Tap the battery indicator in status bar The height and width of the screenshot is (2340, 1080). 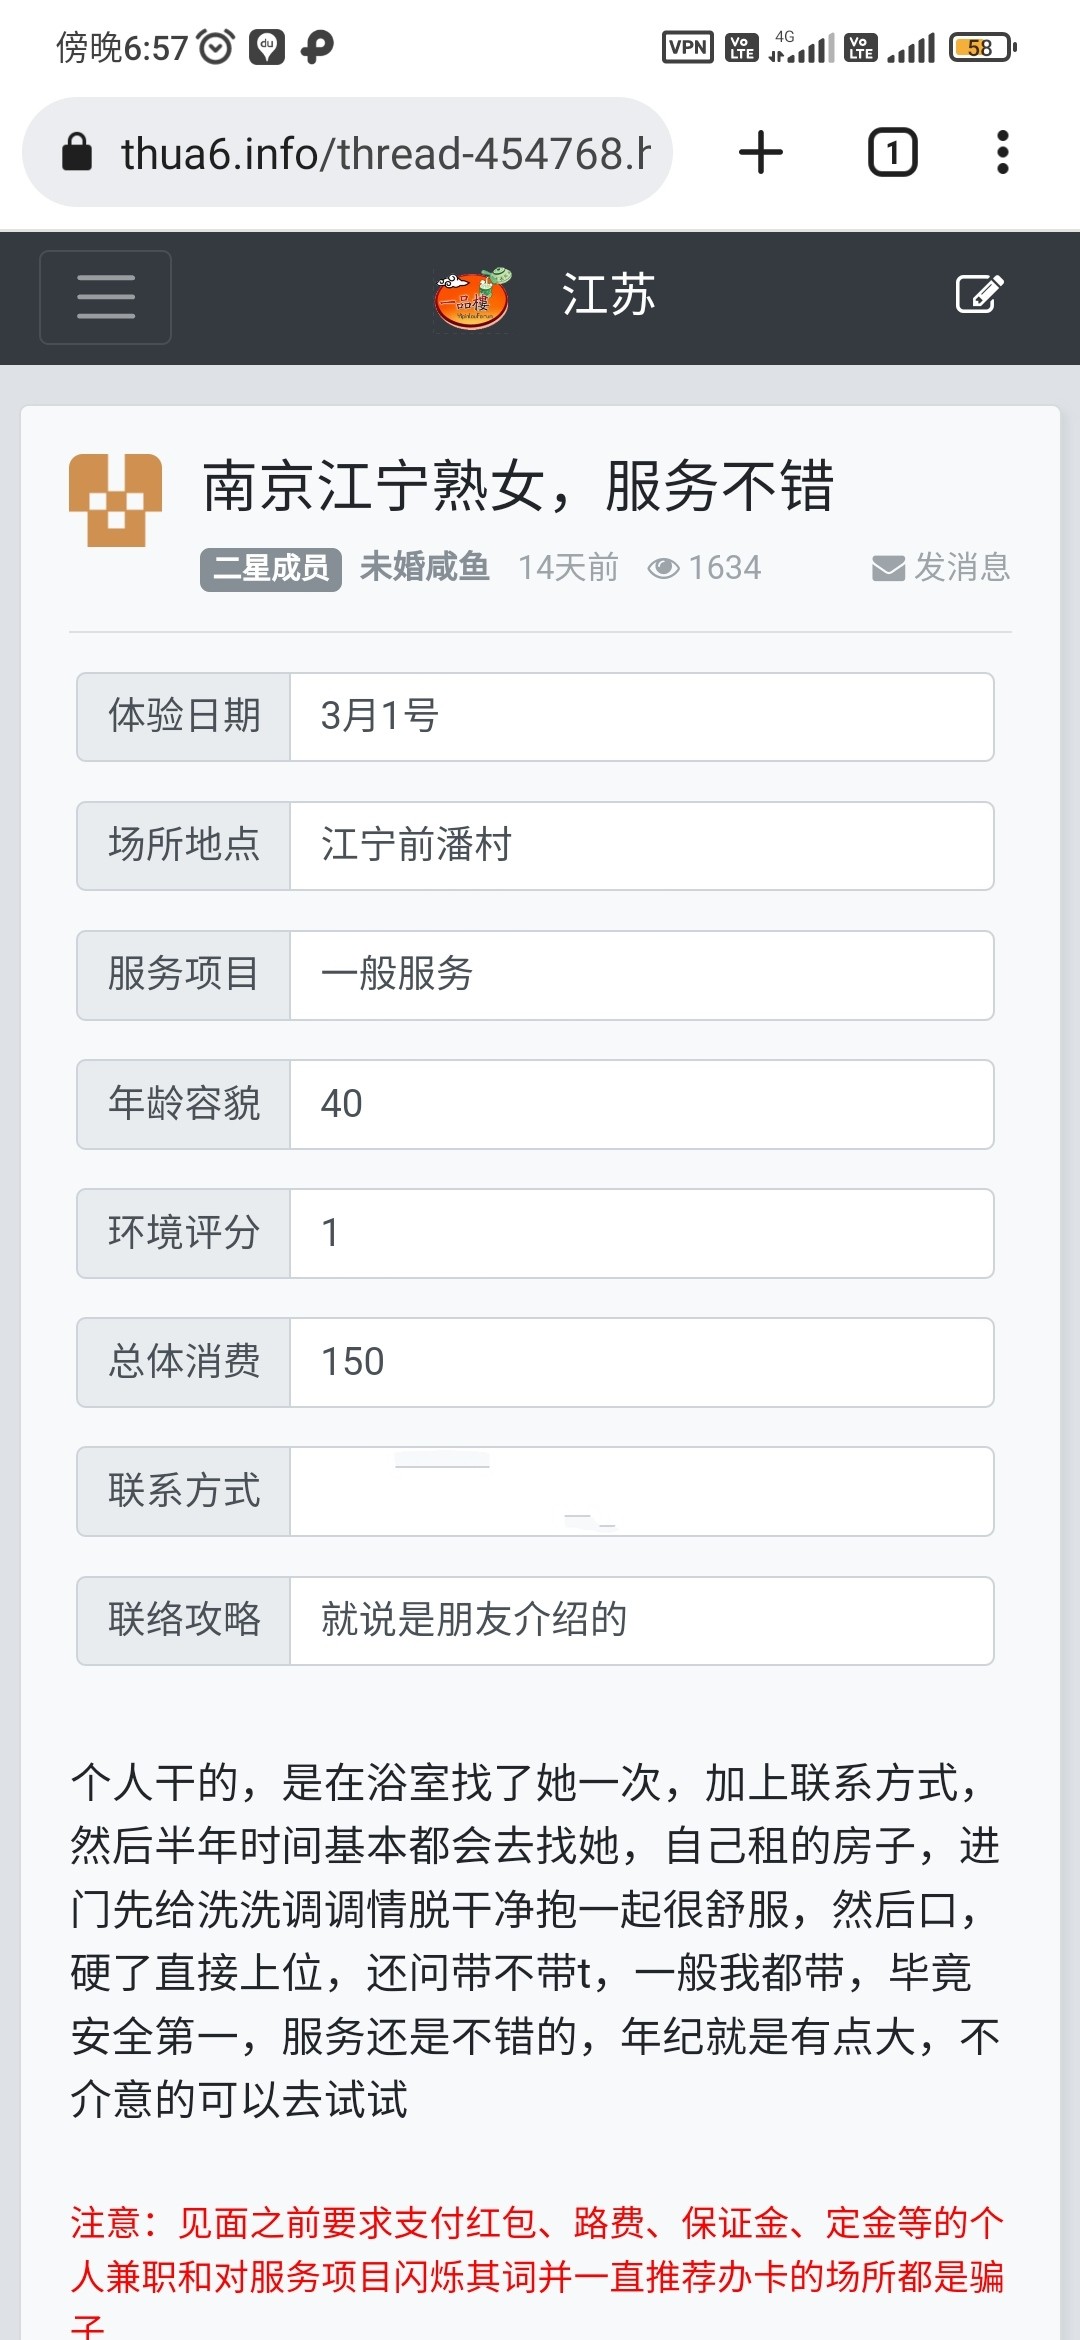pos(982,47)
